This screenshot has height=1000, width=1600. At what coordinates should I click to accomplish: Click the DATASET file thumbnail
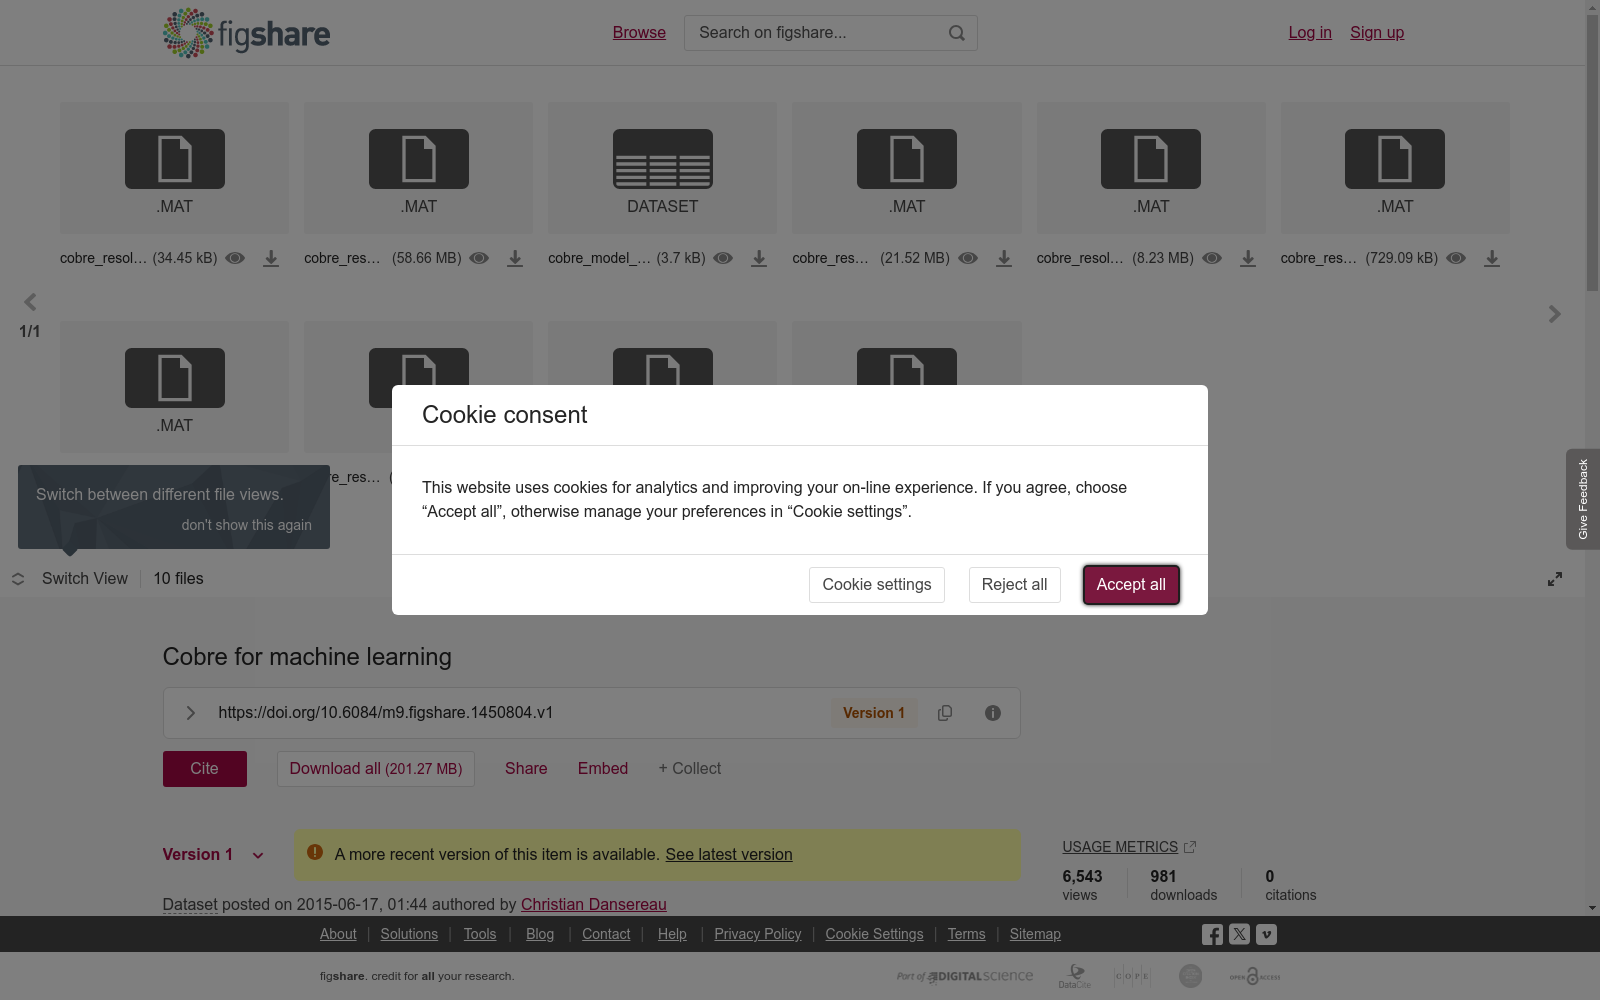tap(662, 168)
